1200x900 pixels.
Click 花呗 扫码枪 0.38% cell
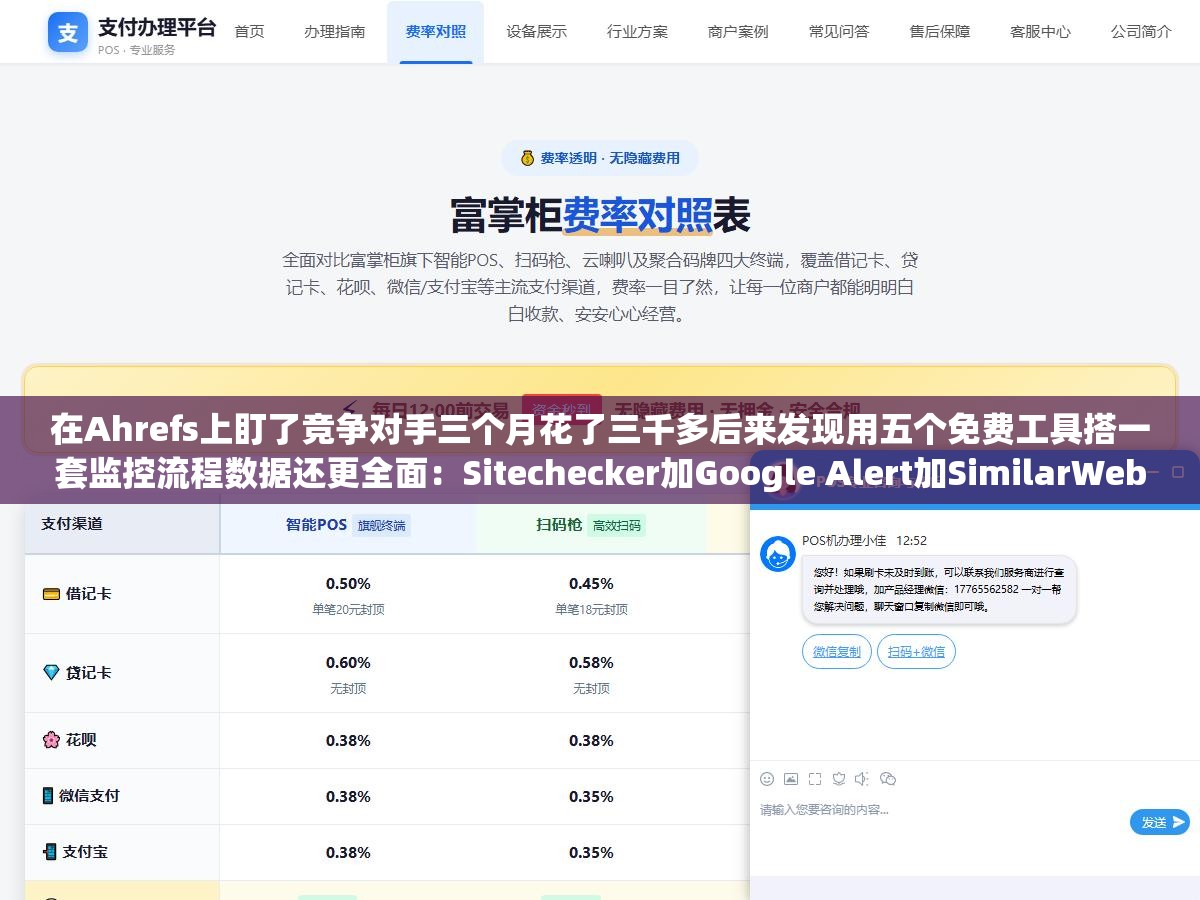[x=591, y=741]
